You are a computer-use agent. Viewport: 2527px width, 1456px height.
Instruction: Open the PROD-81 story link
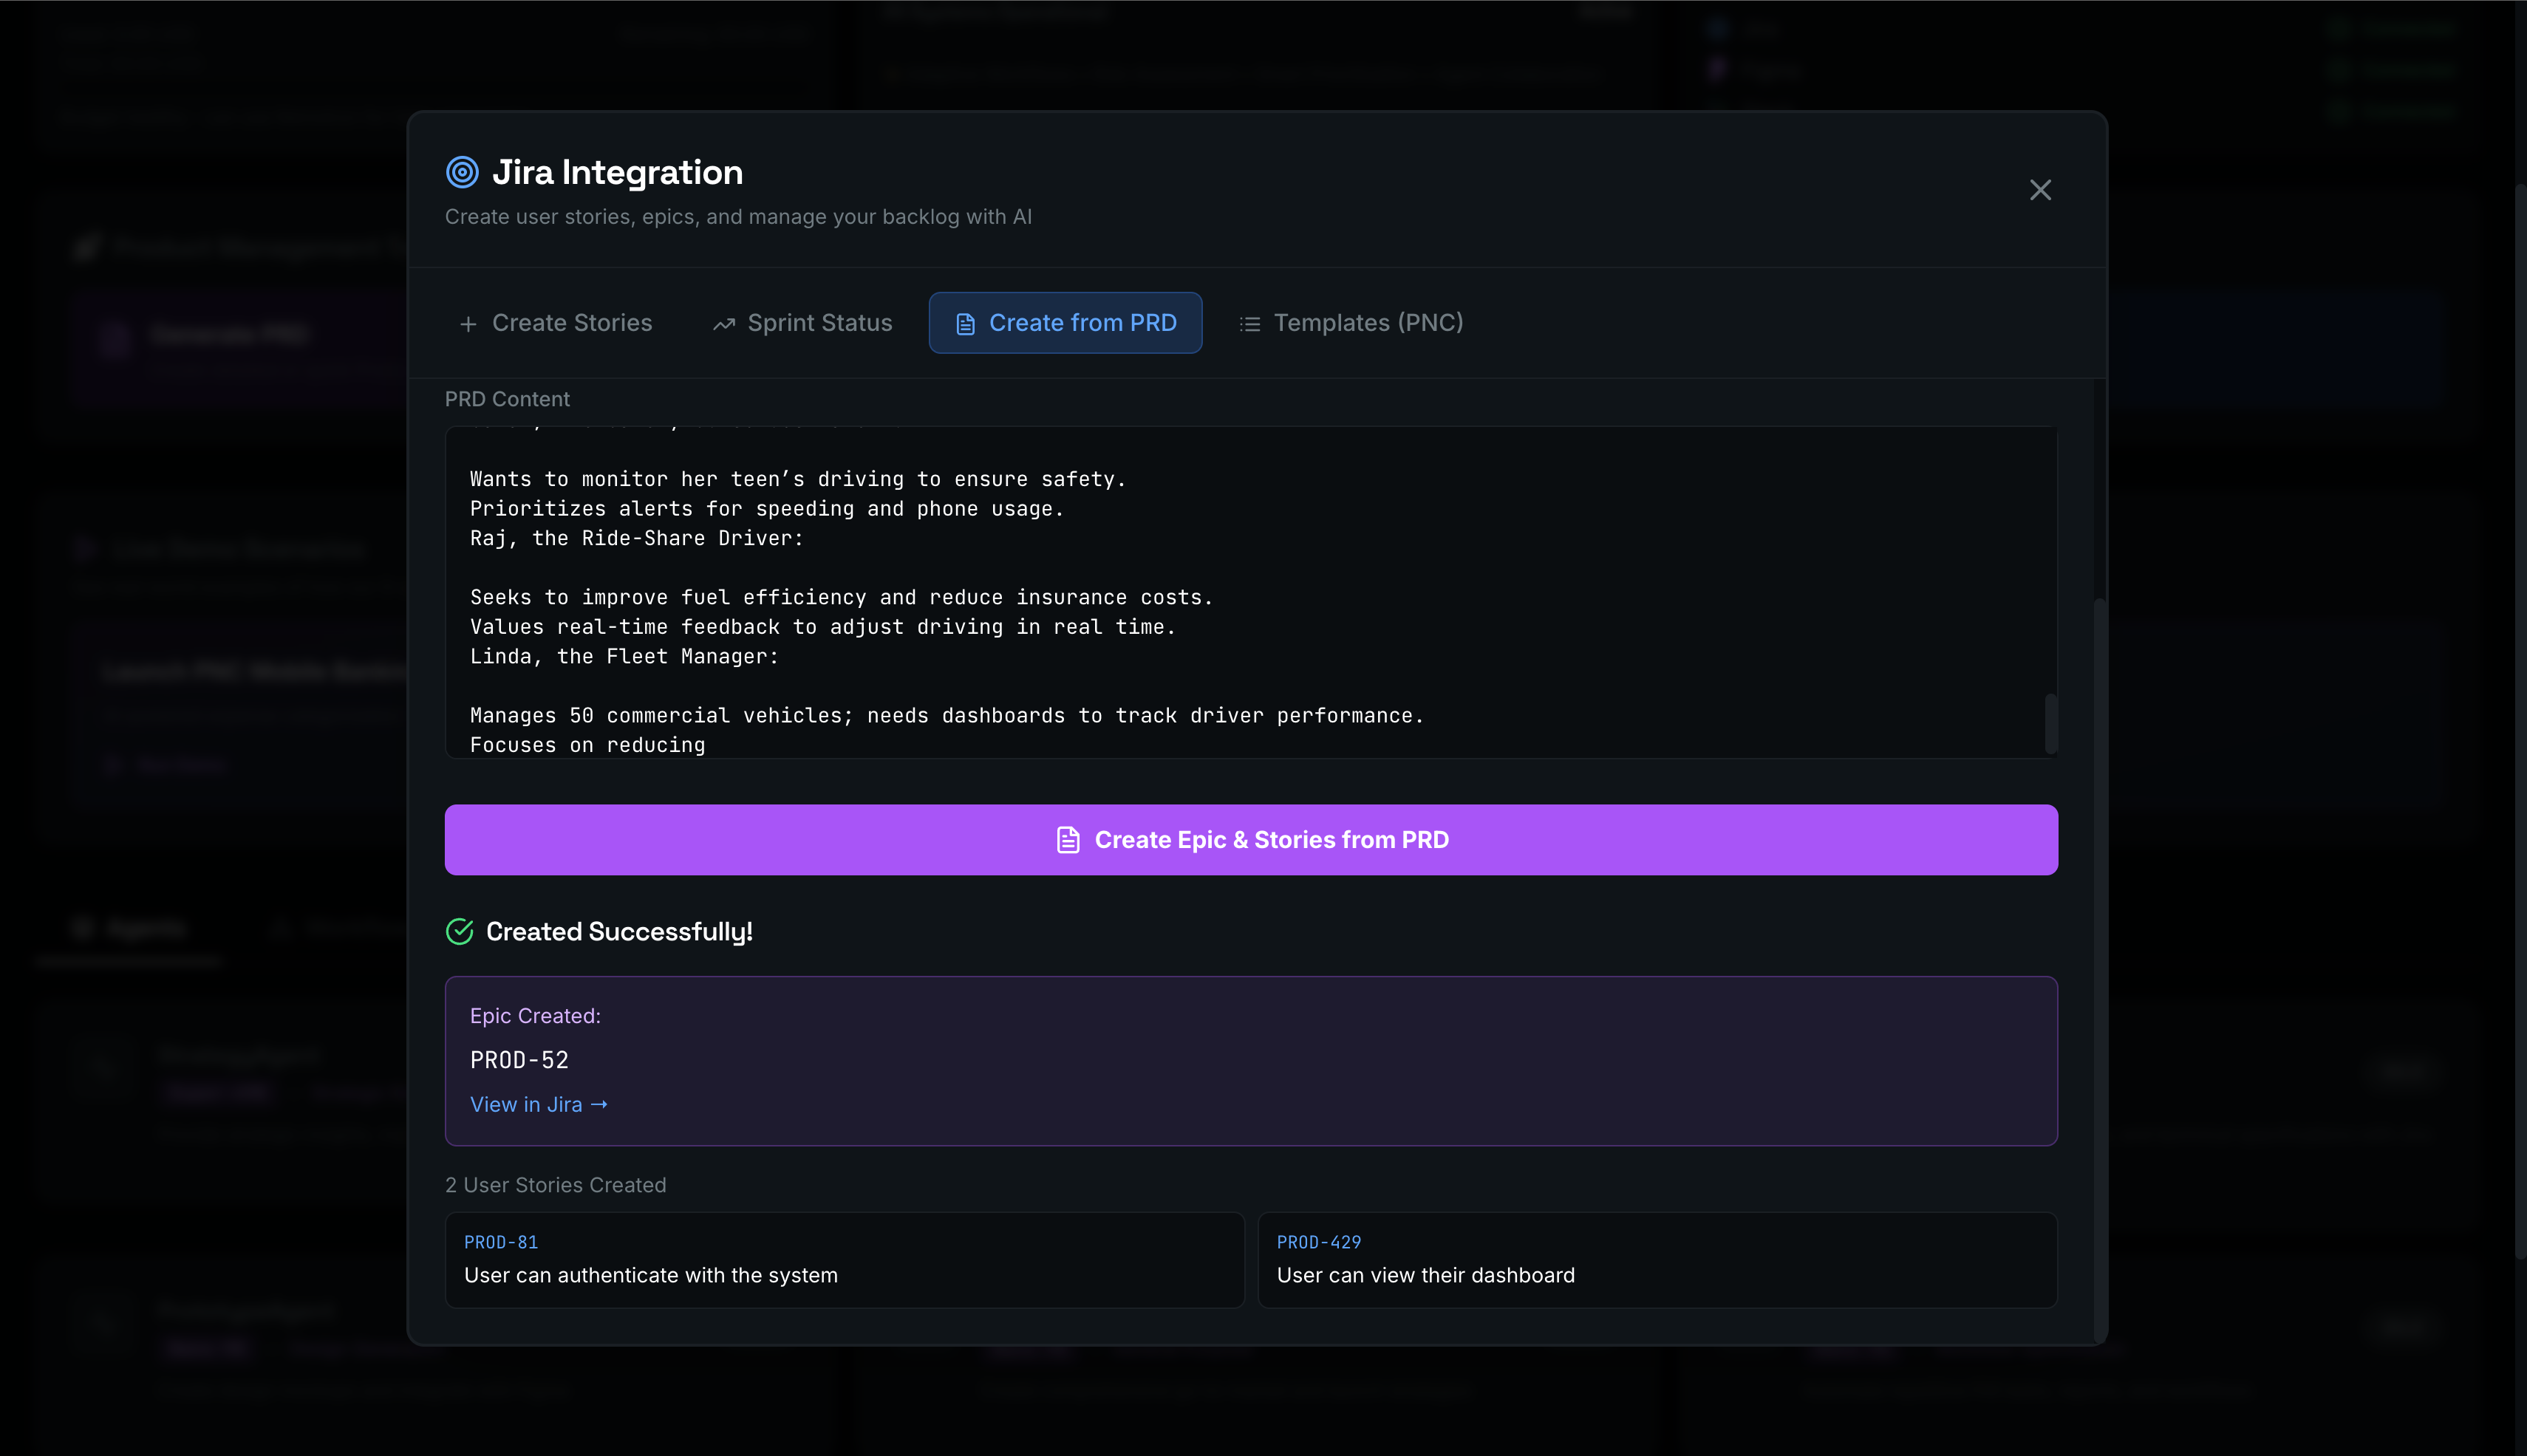coord(501,1242)
